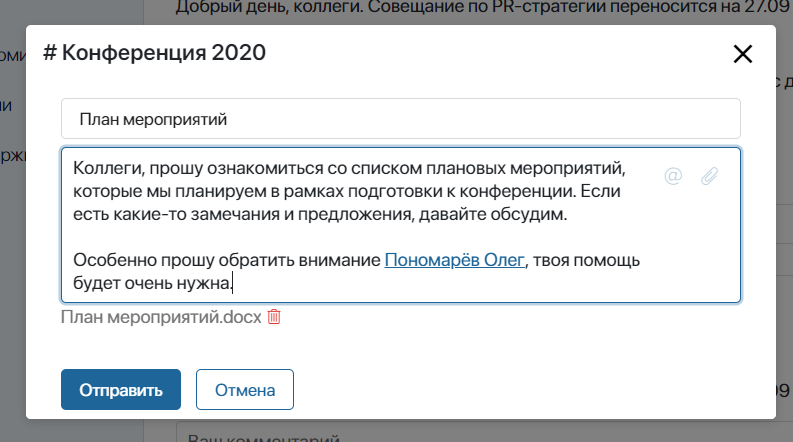Click the План мероприятий title field

pyautogui.click(x=401, y=119)
